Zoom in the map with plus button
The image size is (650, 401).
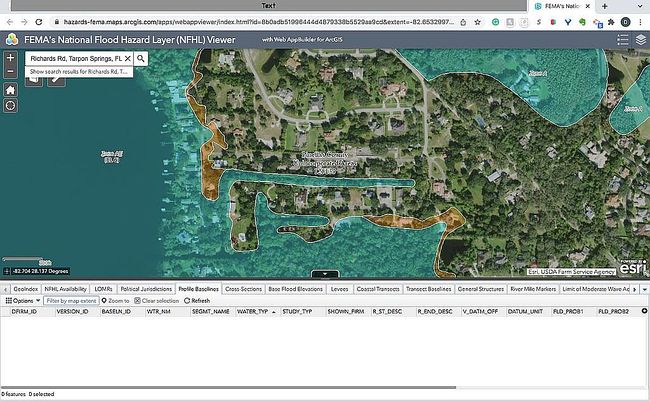(10, 57)
